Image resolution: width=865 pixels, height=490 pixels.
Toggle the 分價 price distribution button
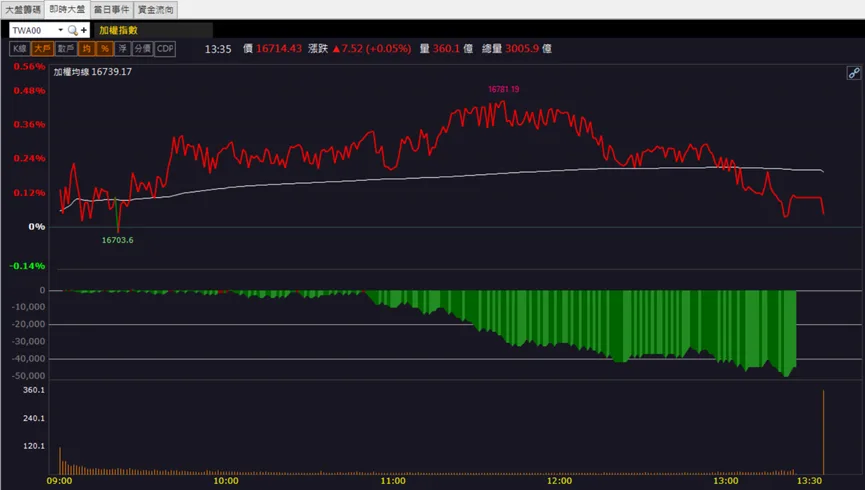click(x=142, y=49)
